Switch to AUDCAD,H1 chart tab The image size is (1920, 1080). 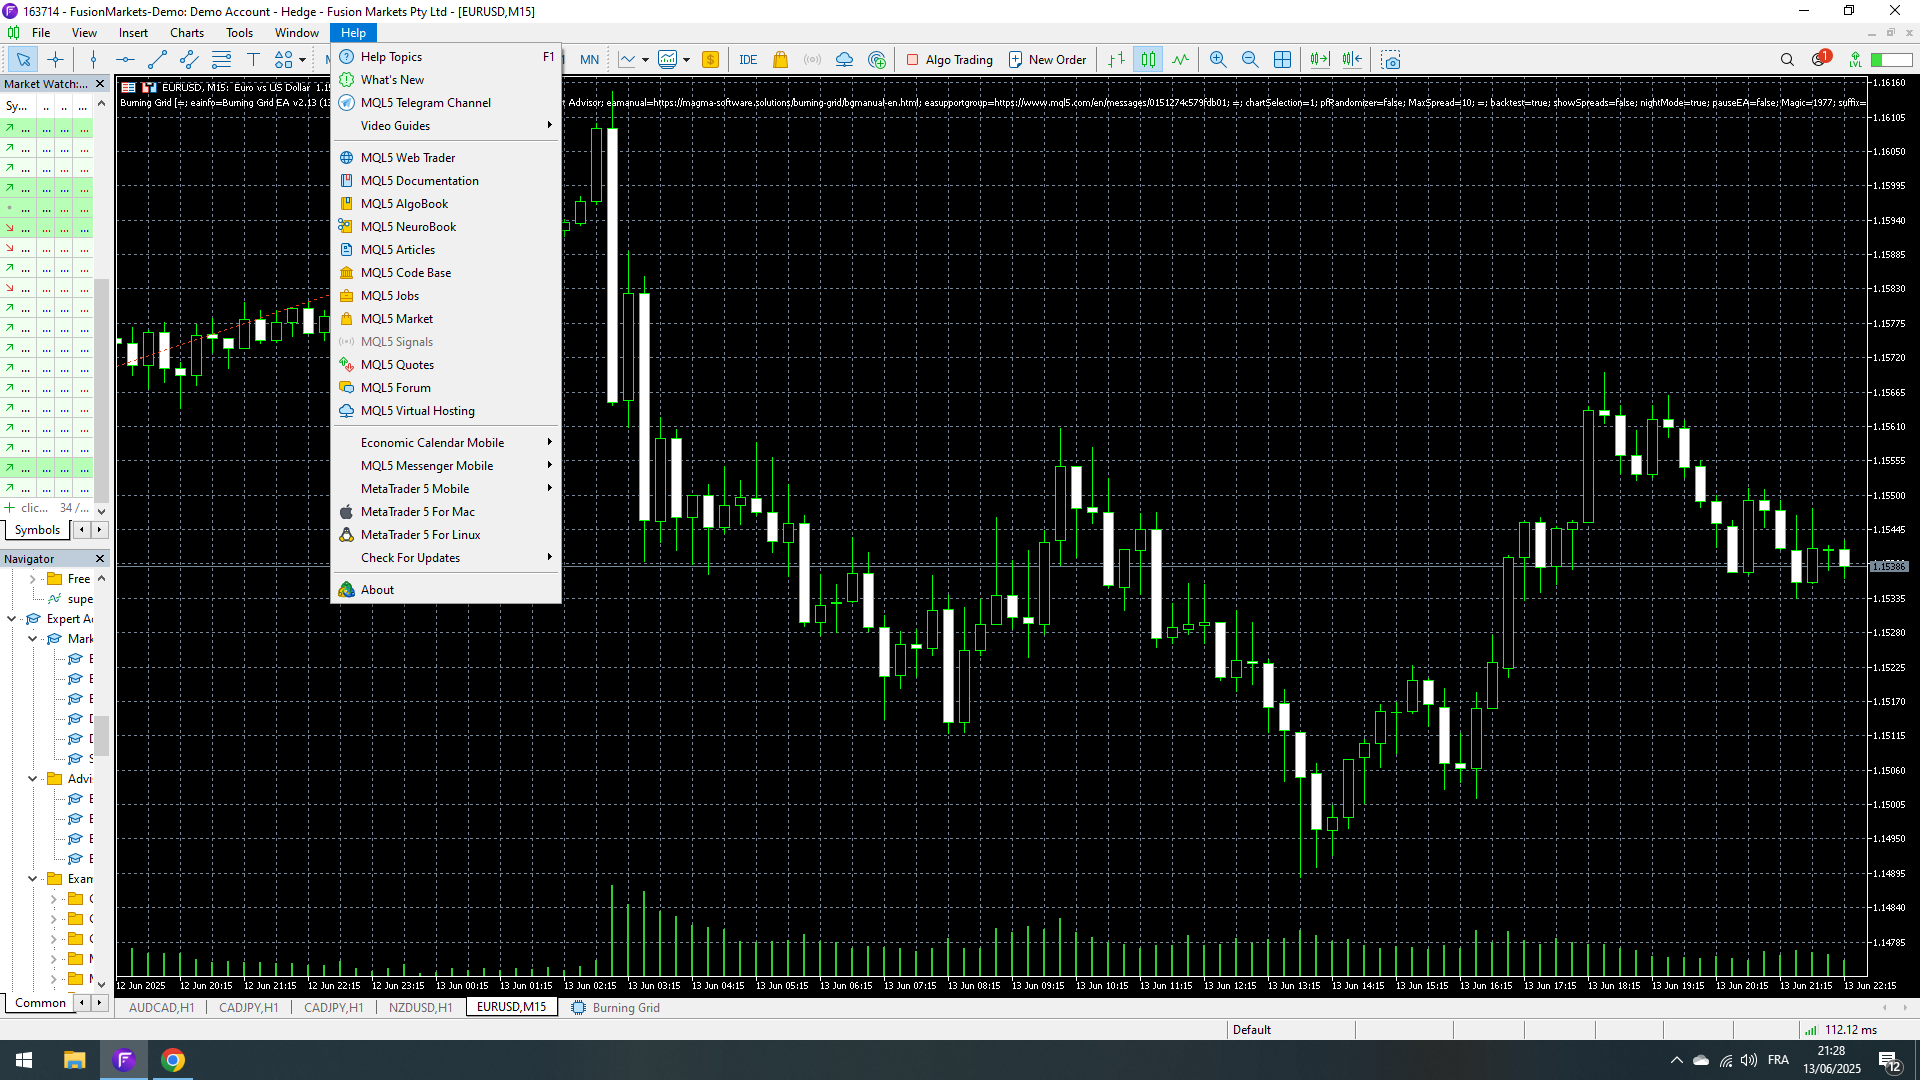tap(162, 1008)
